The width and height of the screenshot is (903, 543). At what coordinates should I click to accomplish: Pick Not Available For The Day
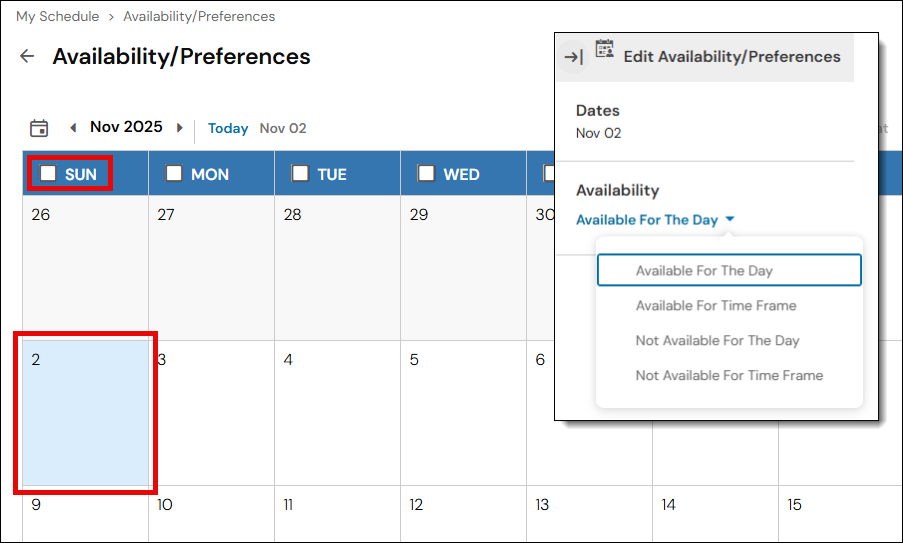click(x=717, y=340)
